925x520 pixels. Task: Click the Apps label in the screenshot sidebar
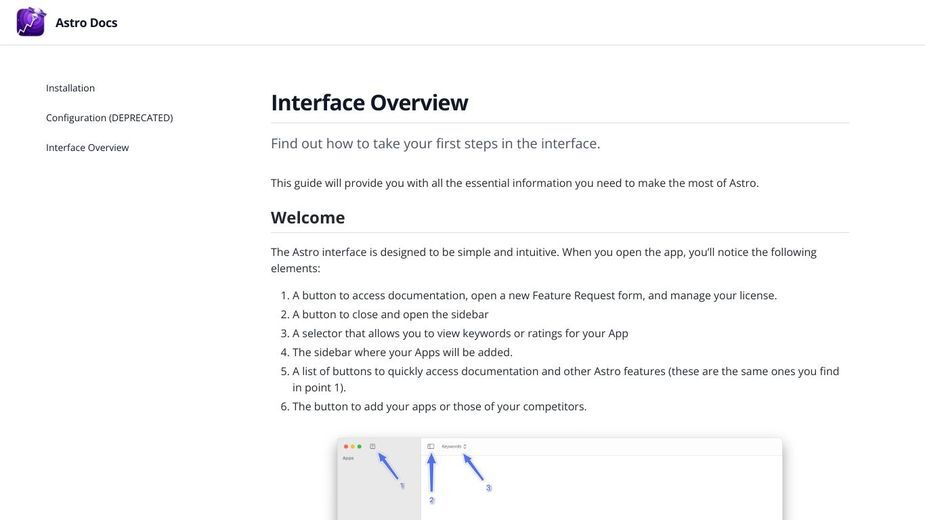click(348, 458)
